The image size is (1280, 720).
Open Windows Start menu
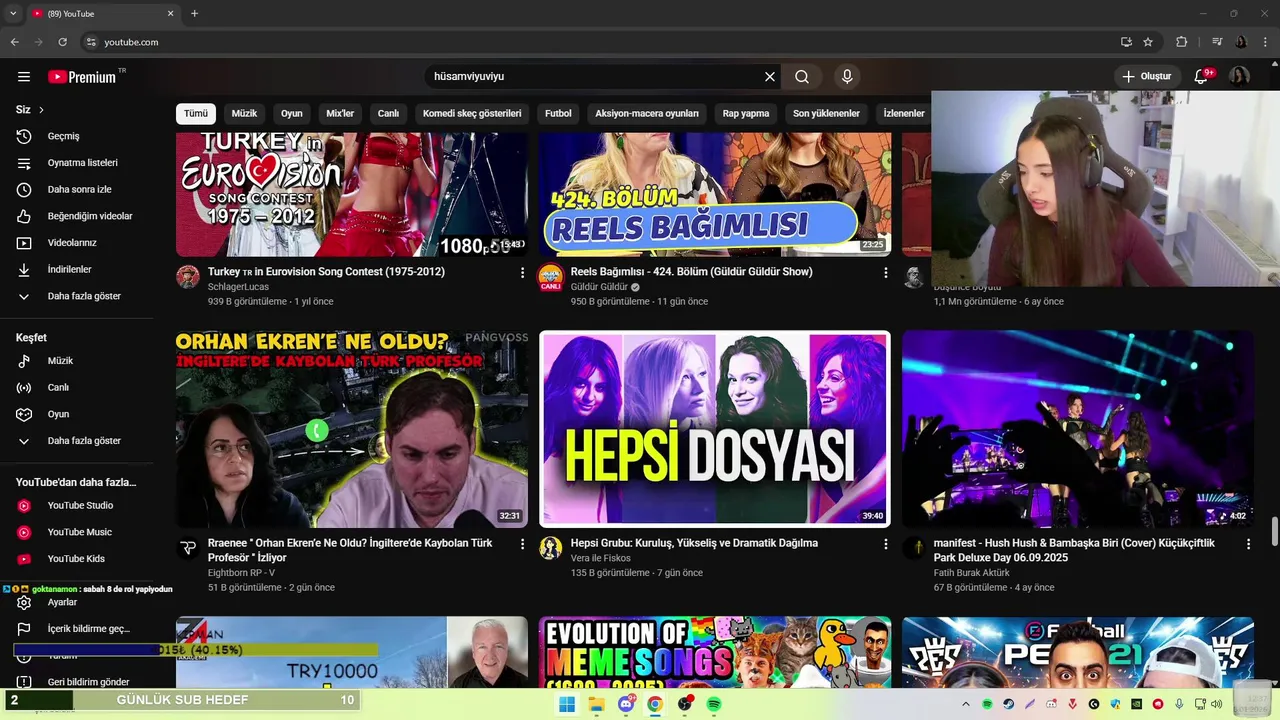[567, 705]
